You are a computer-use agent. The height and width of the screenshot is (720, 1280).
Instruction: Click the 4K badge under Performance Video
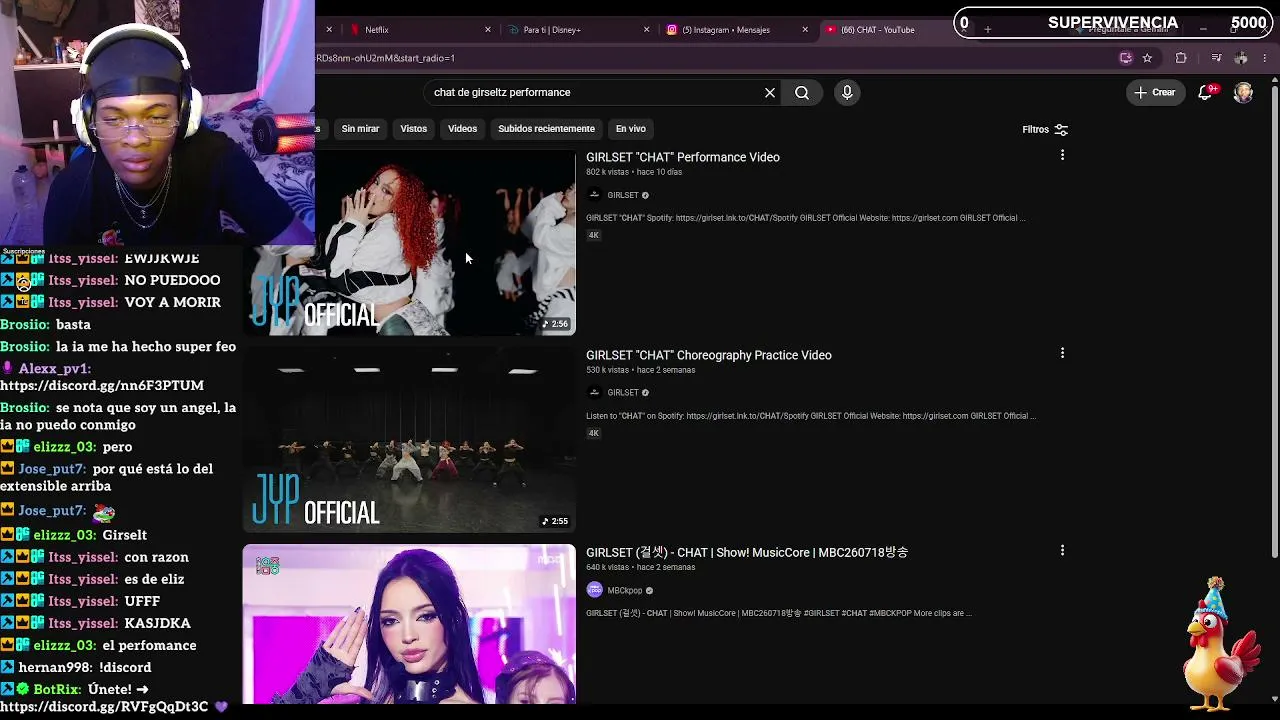tap(594, 235)
